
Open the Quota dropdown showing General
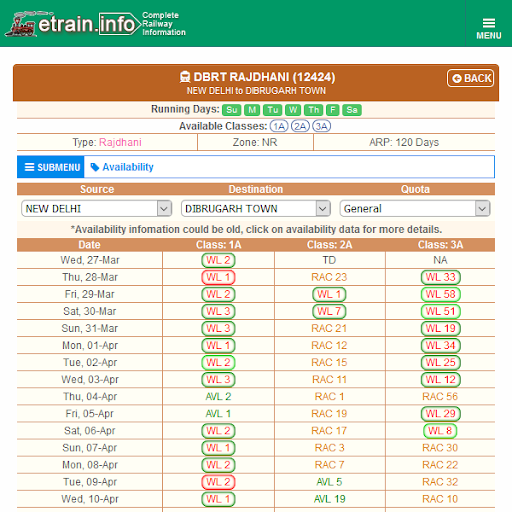tap(415, 209)
